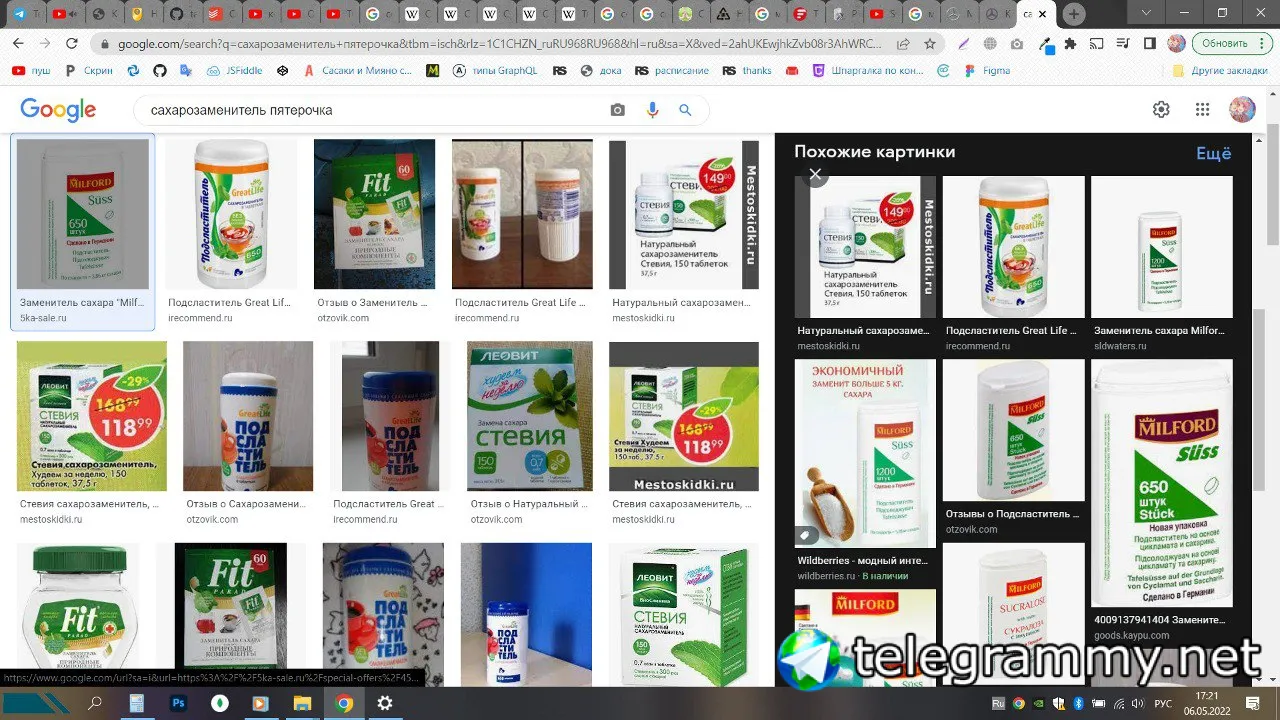Click the blue magnifier search button
The width and height of the screenshot is (1280, 720).
point(686,110)
